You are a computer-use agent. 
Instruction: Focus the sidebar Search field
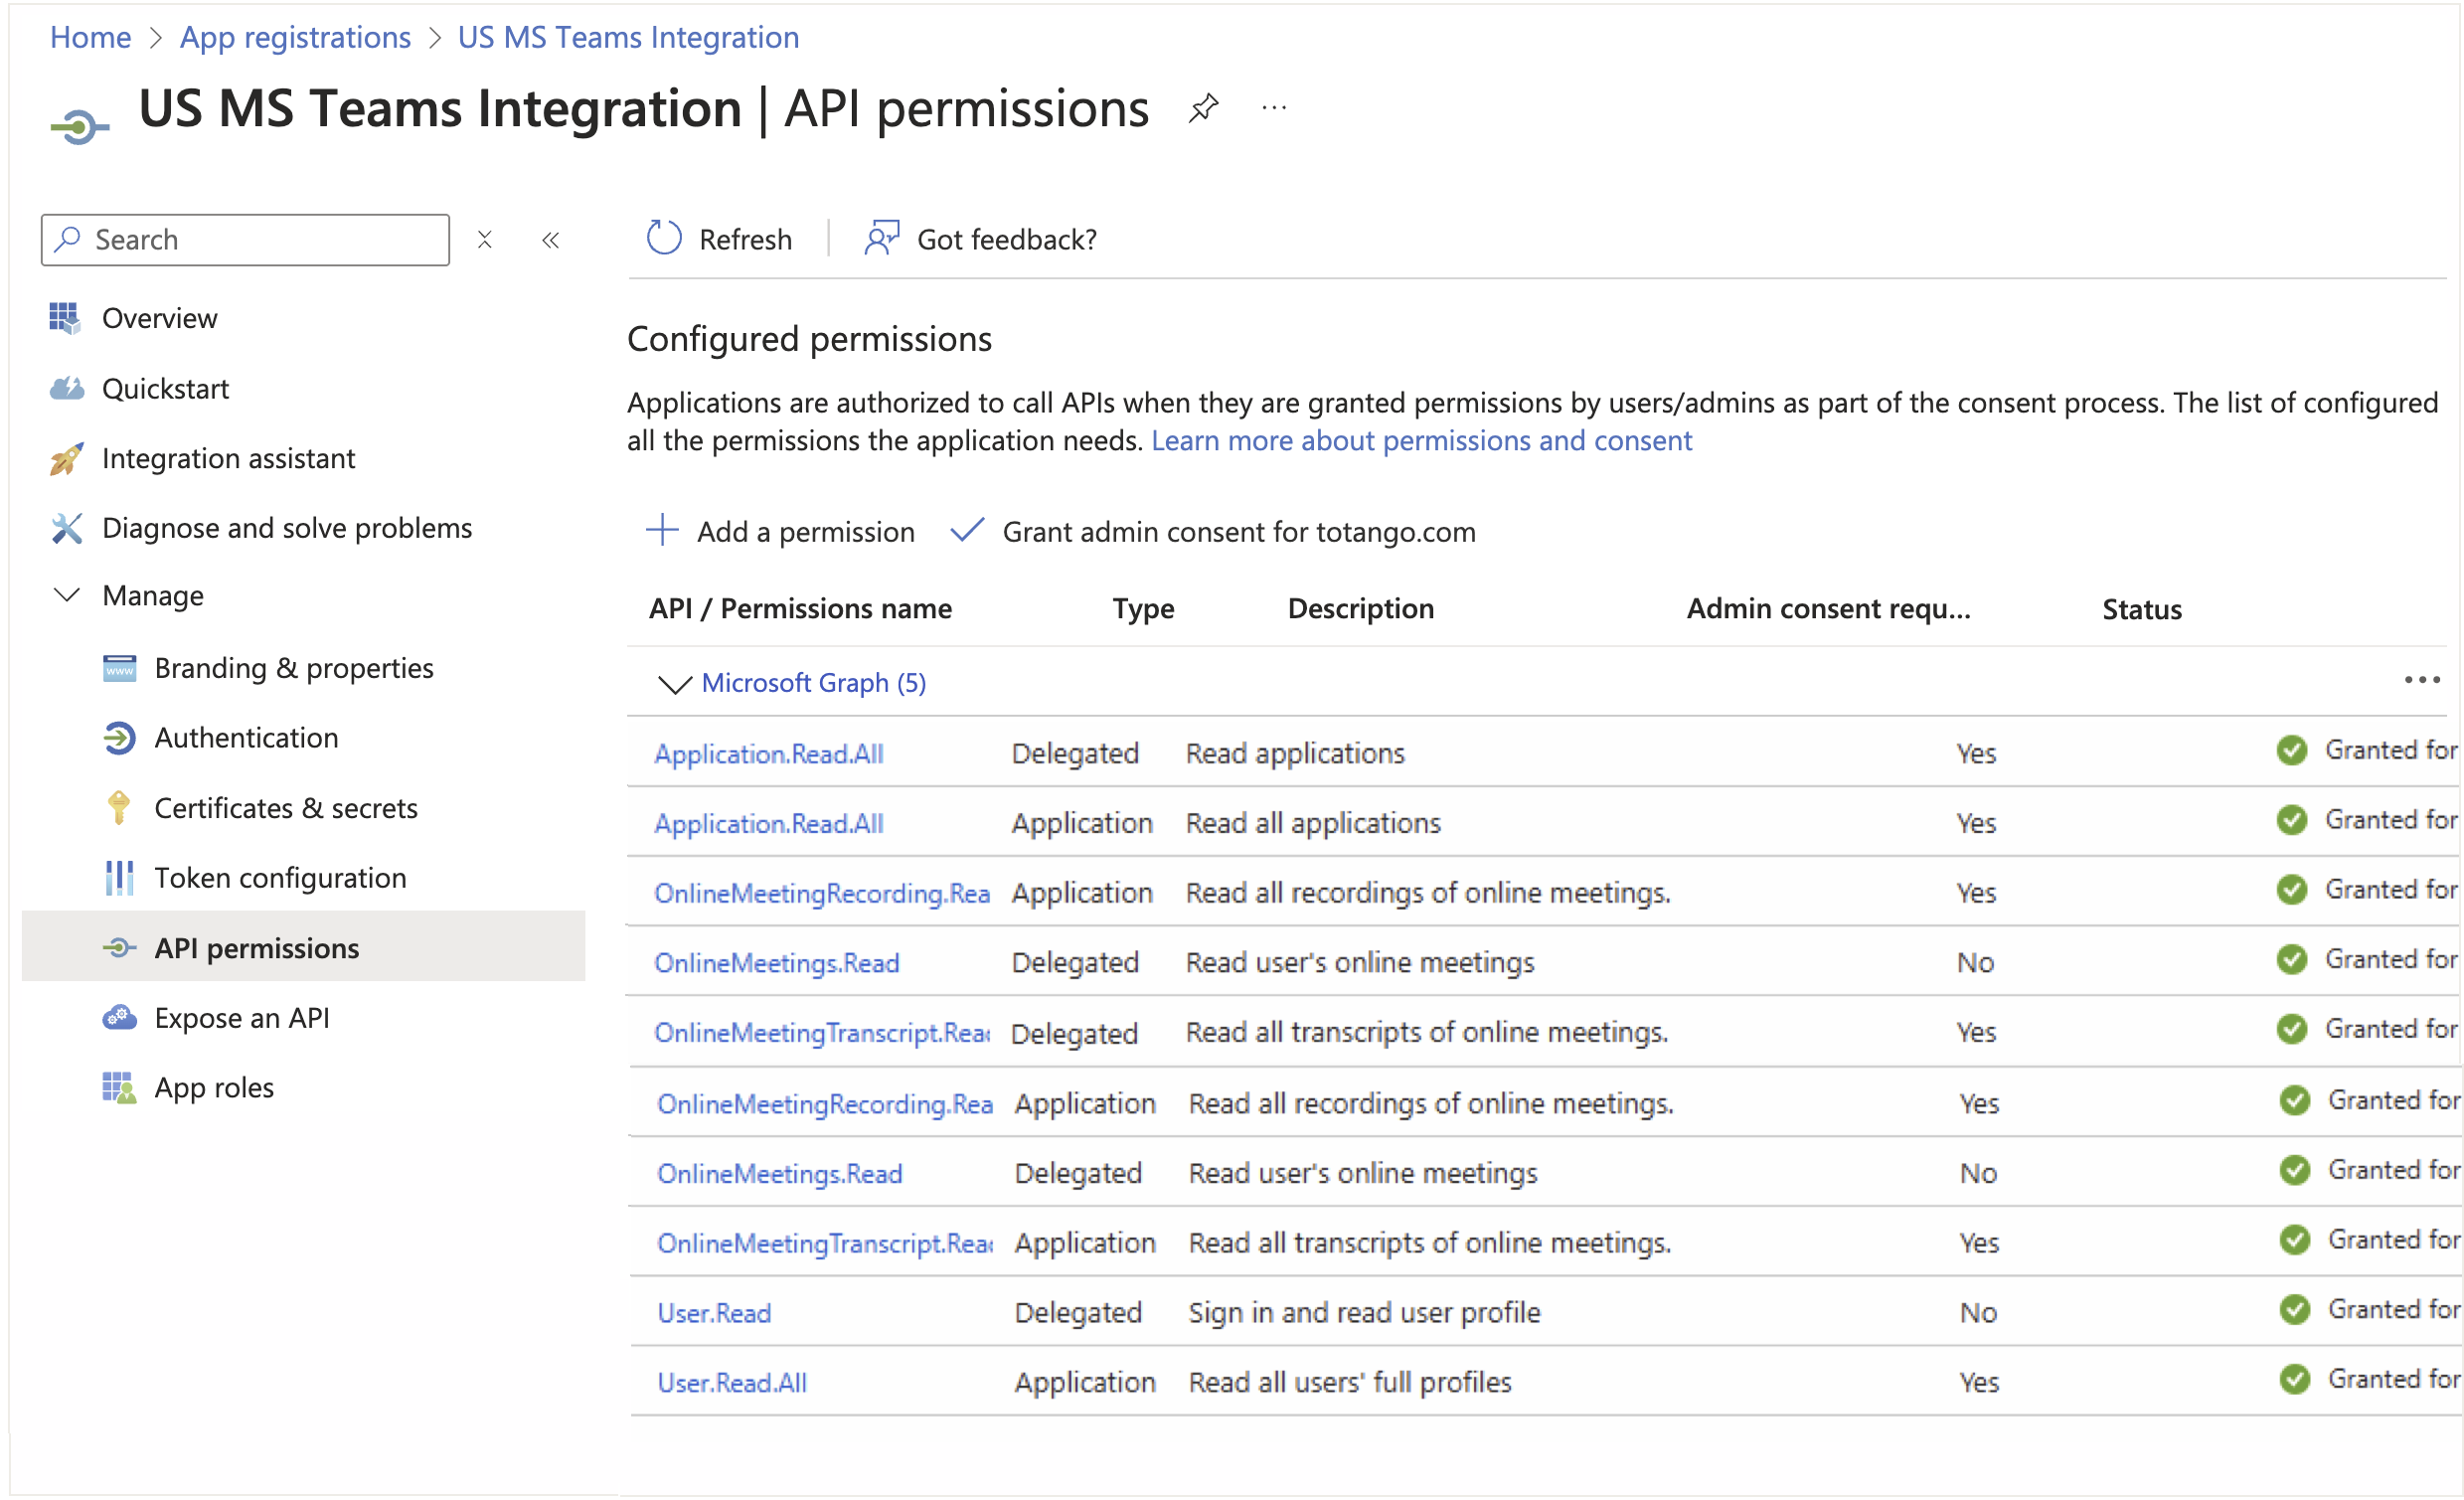[x=246, y=240]
